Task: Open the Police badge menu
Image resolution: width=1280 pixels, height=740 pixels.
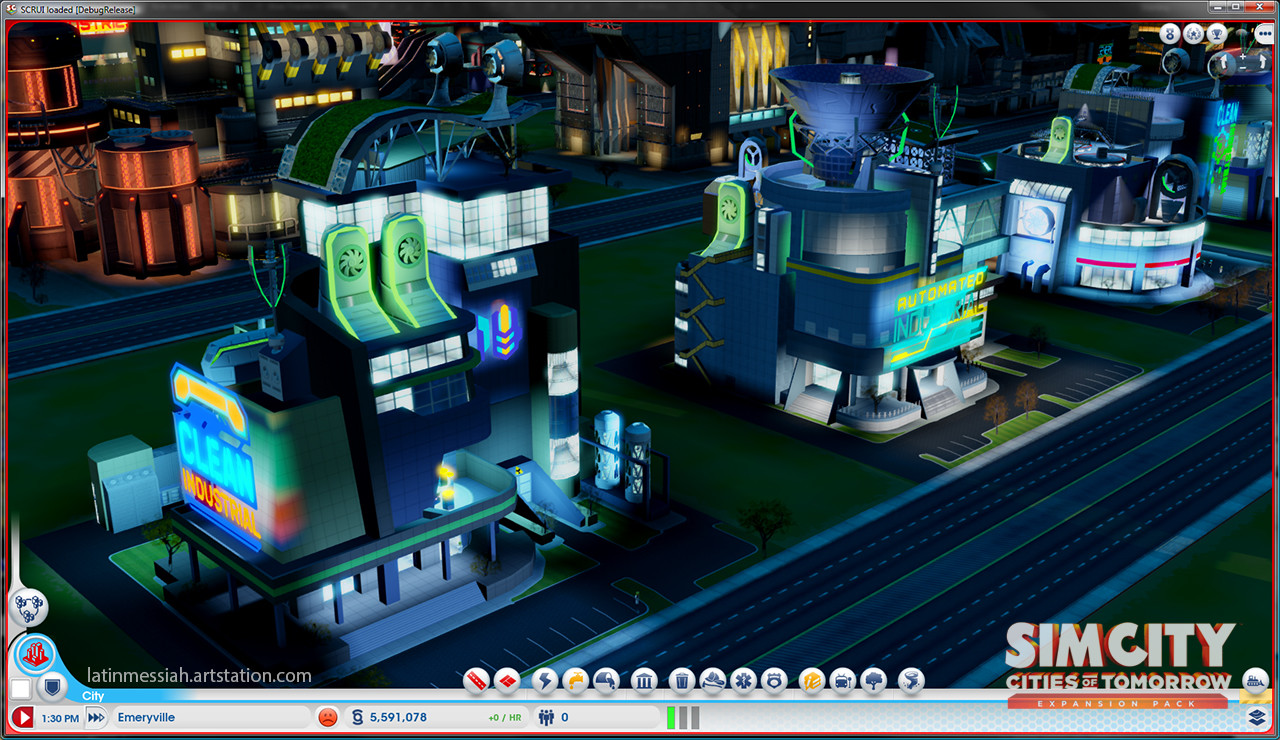Action: tap(774, 681)
